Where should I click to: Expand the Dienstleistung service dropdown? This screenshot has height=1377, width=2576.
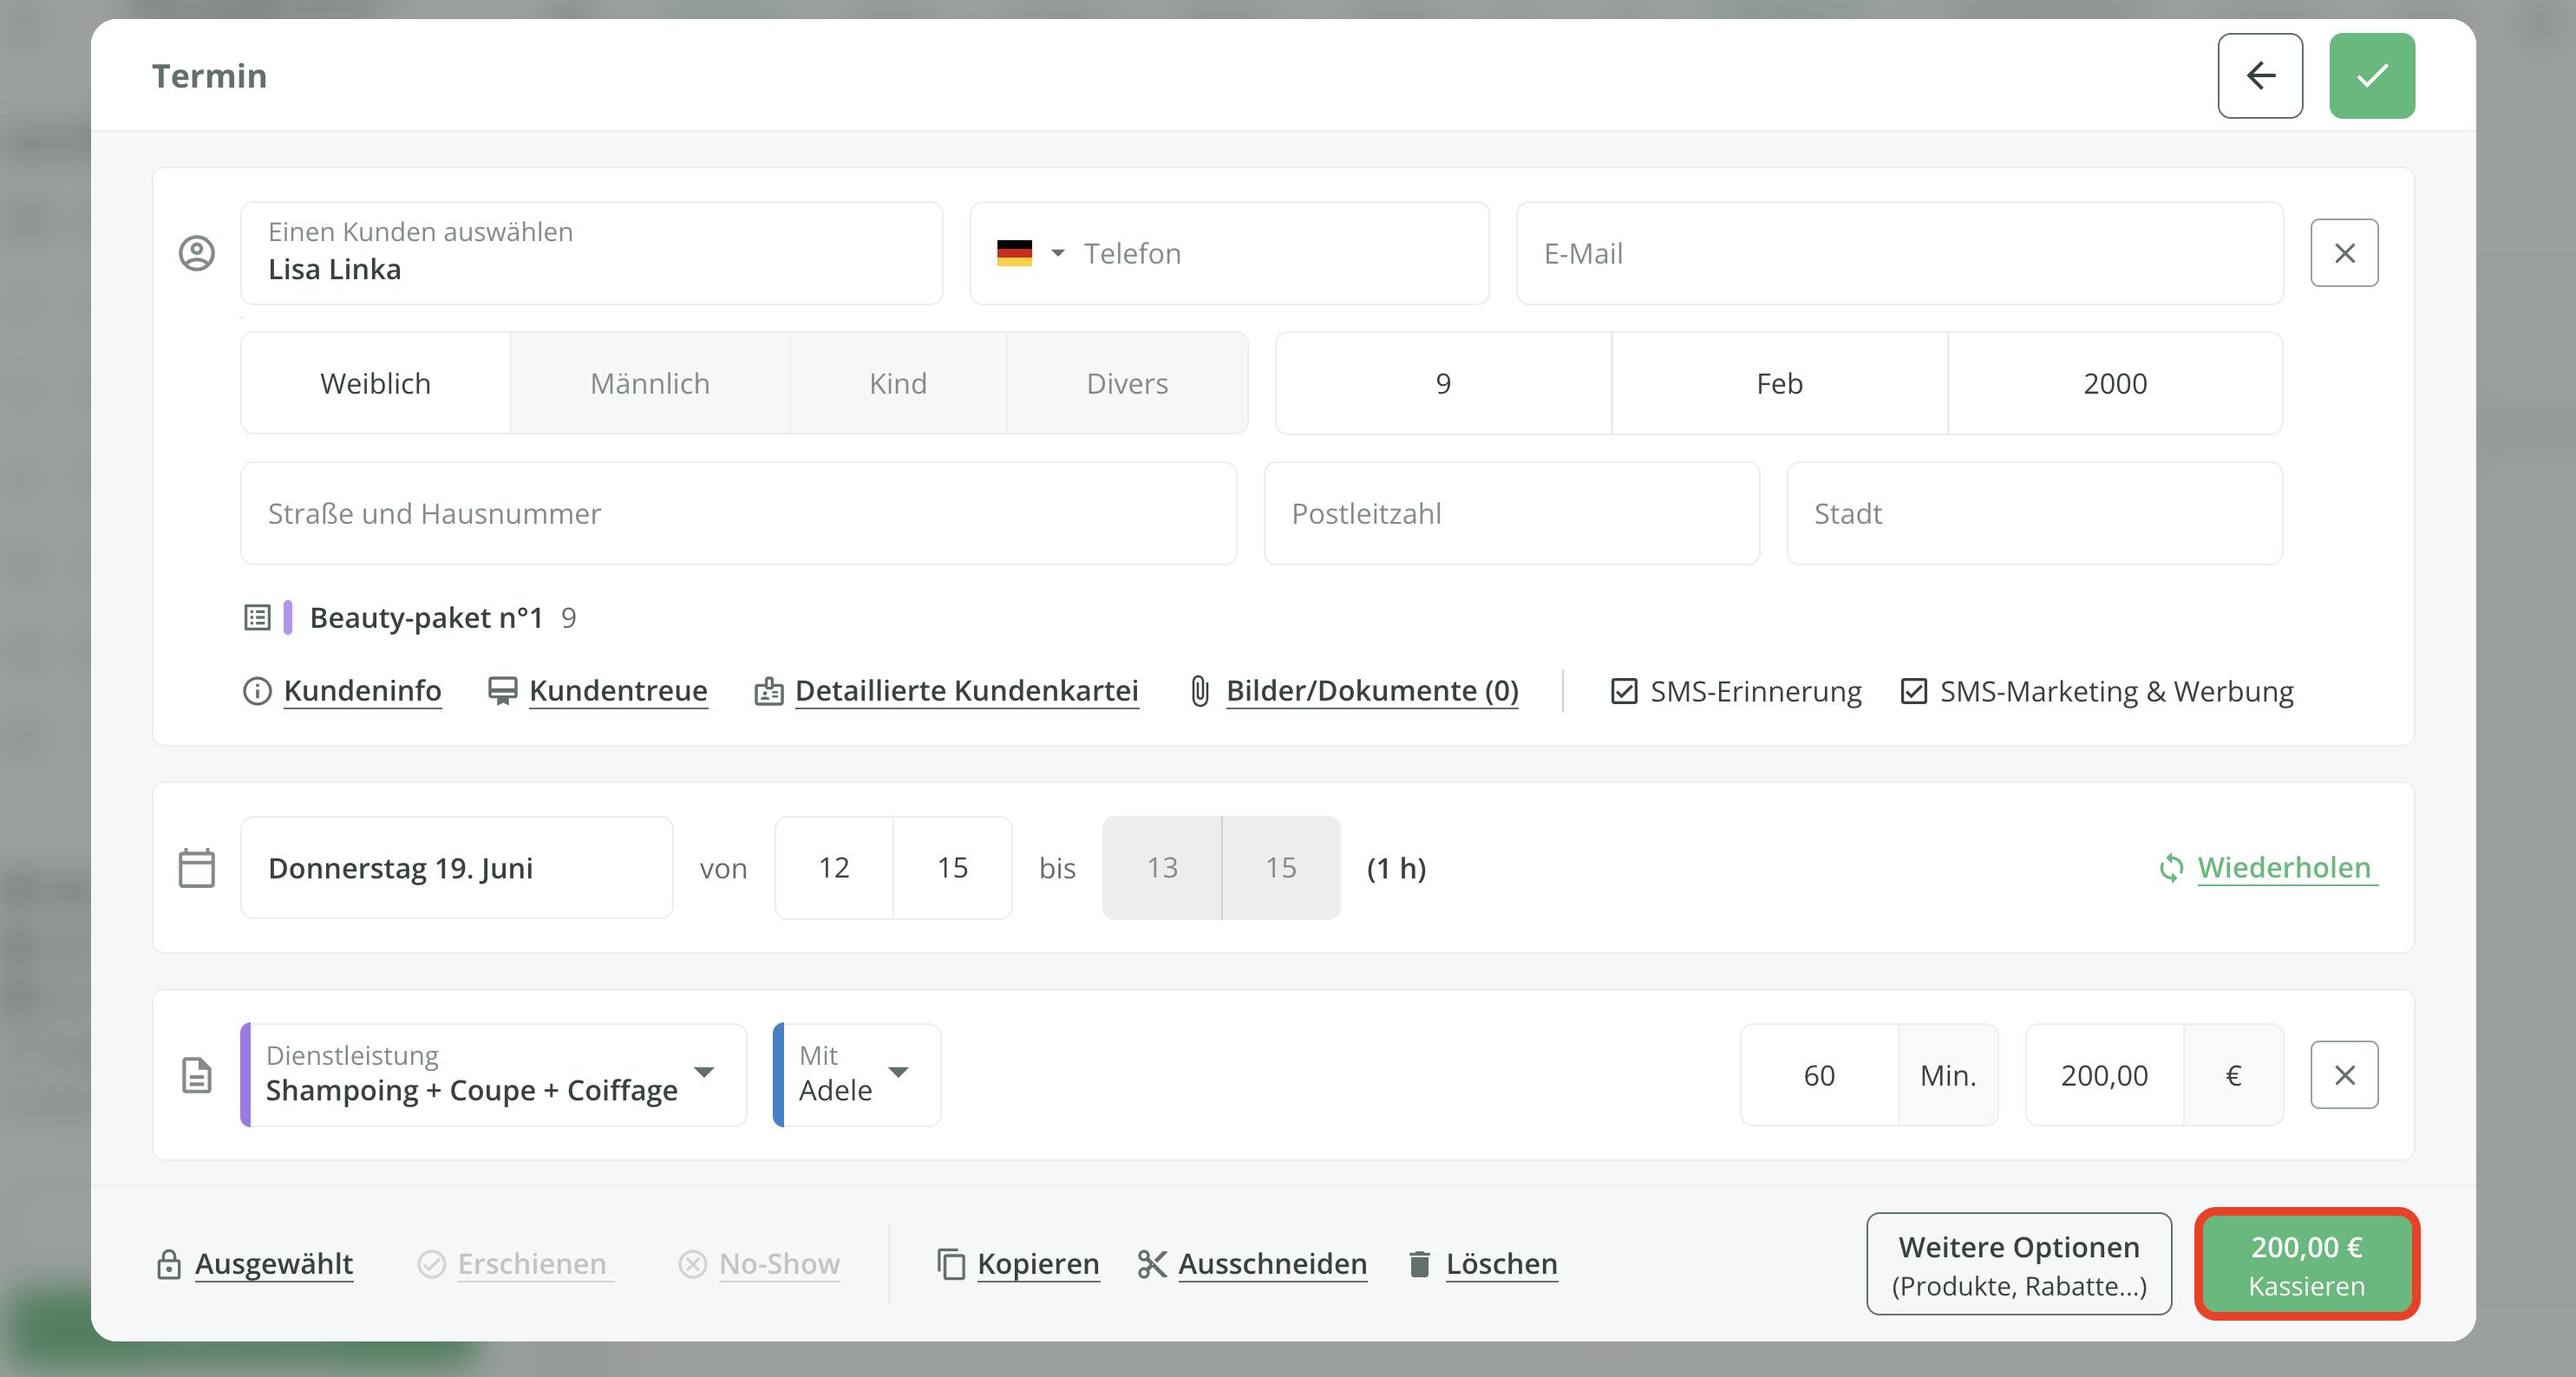(x=704, y=1073)
